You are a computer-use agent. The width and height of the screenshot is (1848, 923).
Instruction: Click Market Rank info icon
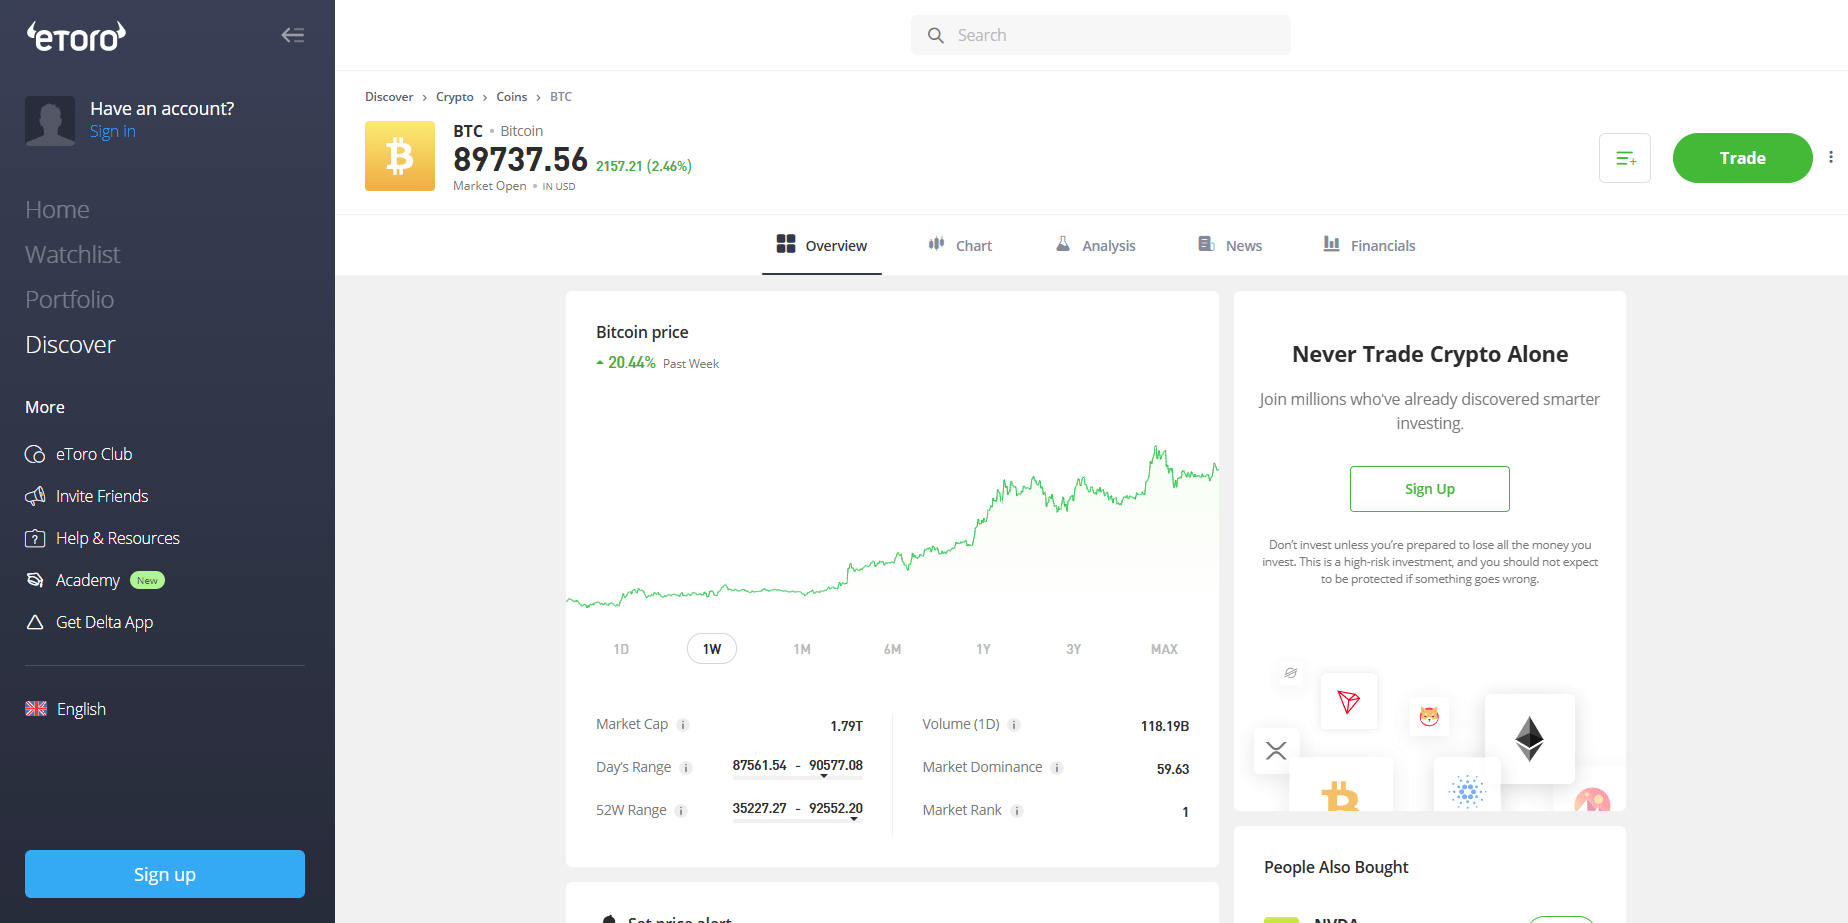(1017, 811)
